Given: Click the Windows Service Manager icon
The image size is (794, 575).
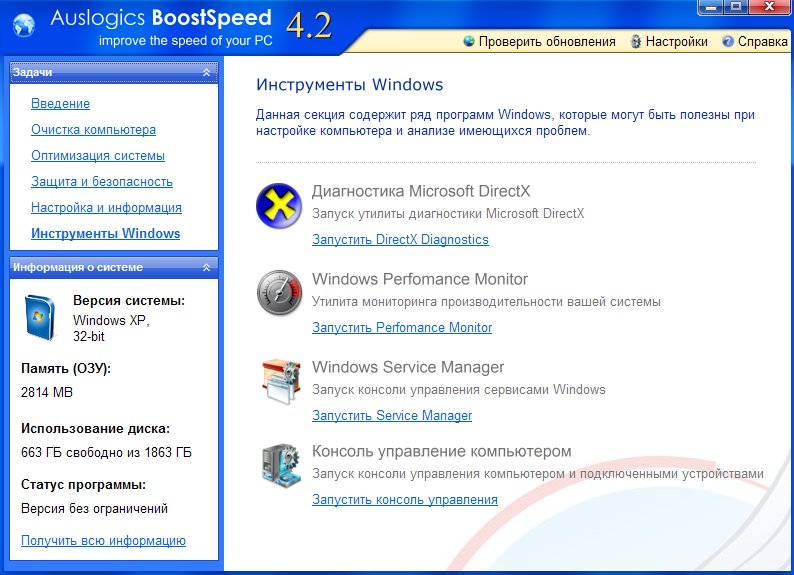Looking at the screenshot, I should (x=281, y=381).
